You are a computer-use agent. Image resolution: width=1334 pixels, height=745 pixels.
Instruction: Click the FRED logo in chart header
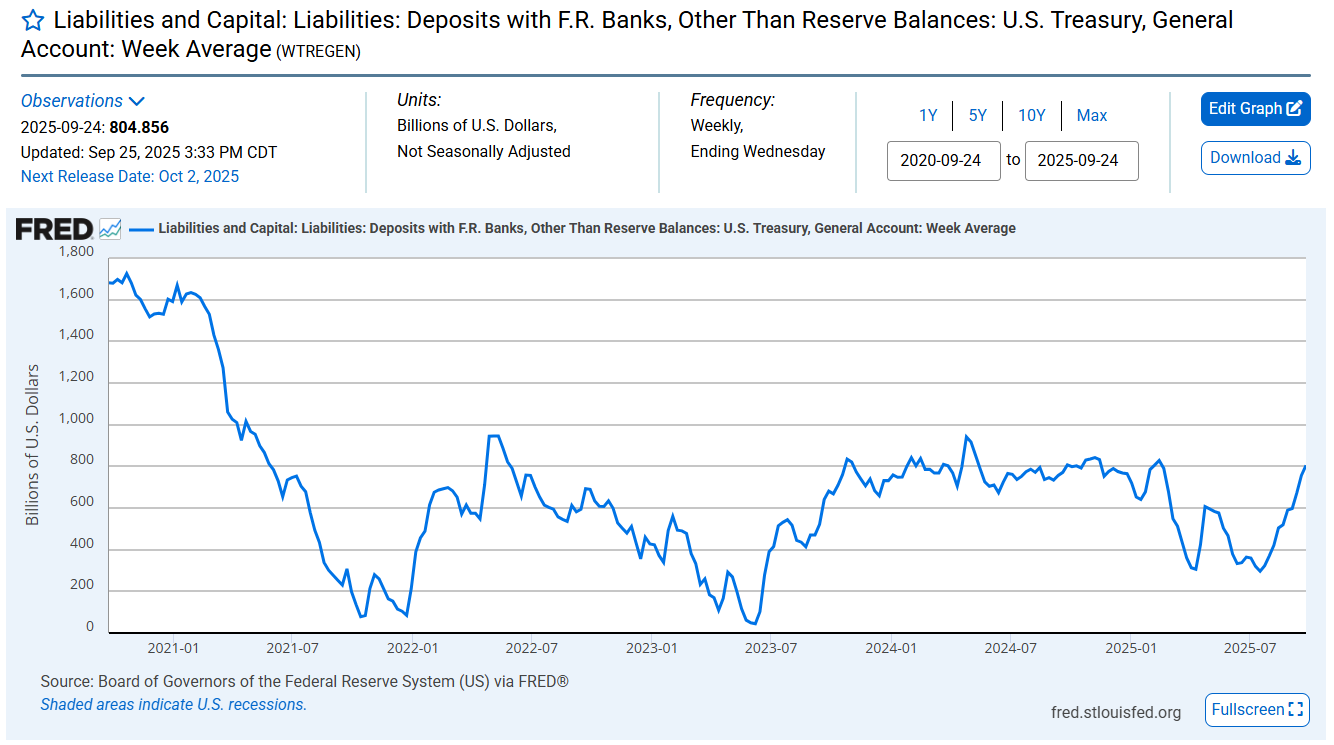(54, 229)
